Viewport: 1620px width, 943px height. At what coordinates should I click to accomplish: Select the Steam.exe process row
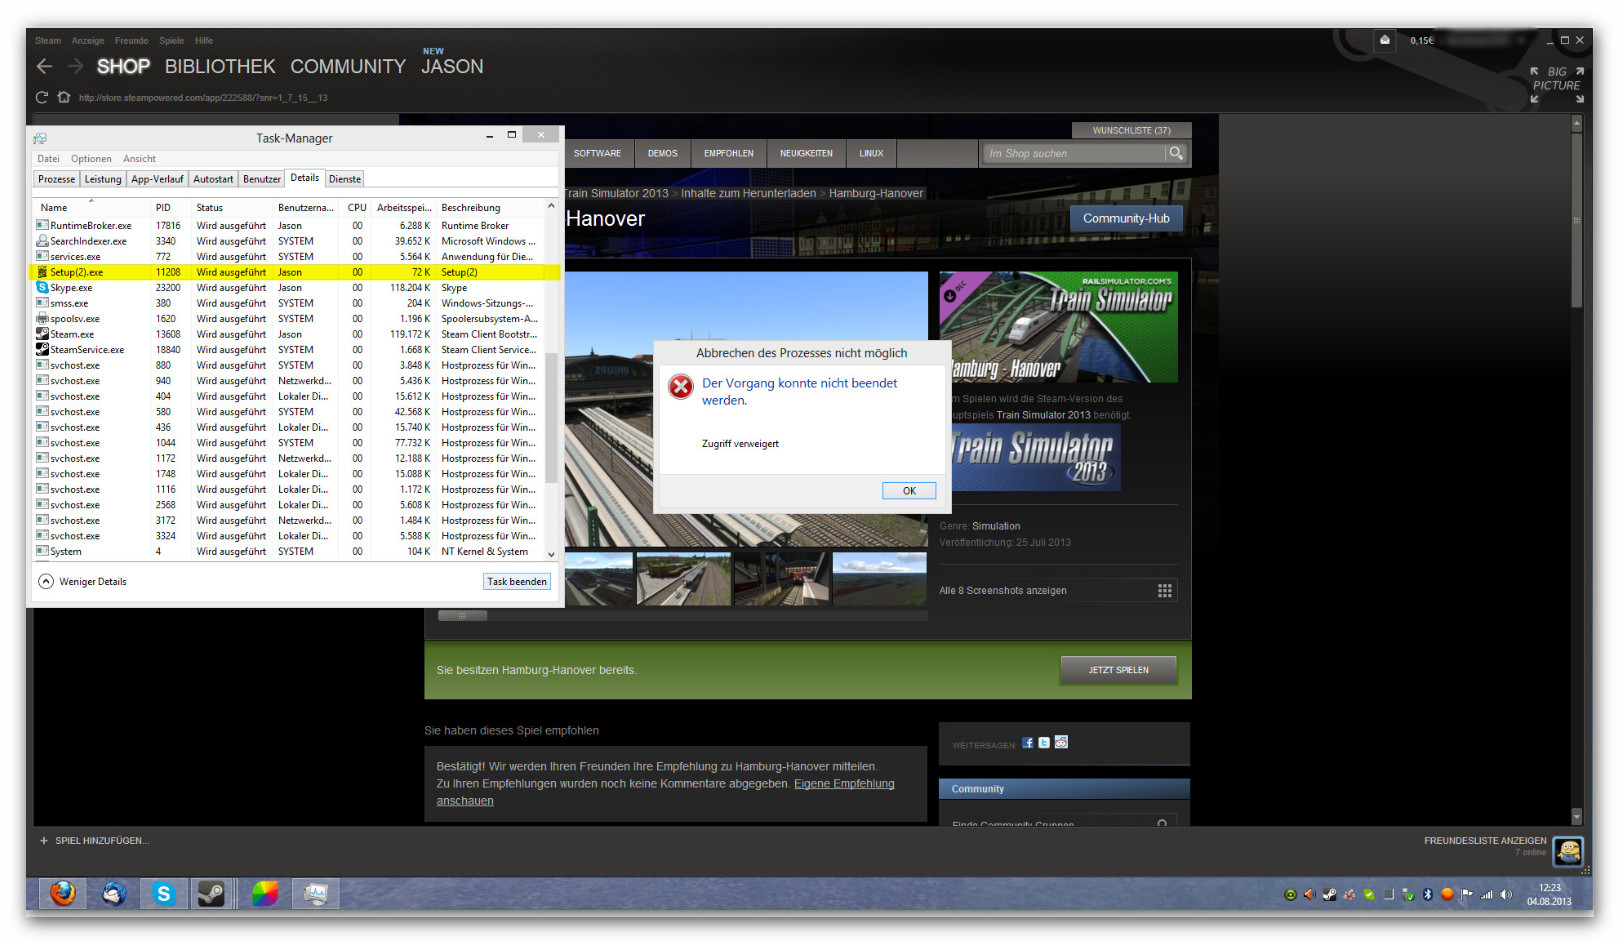290,334
